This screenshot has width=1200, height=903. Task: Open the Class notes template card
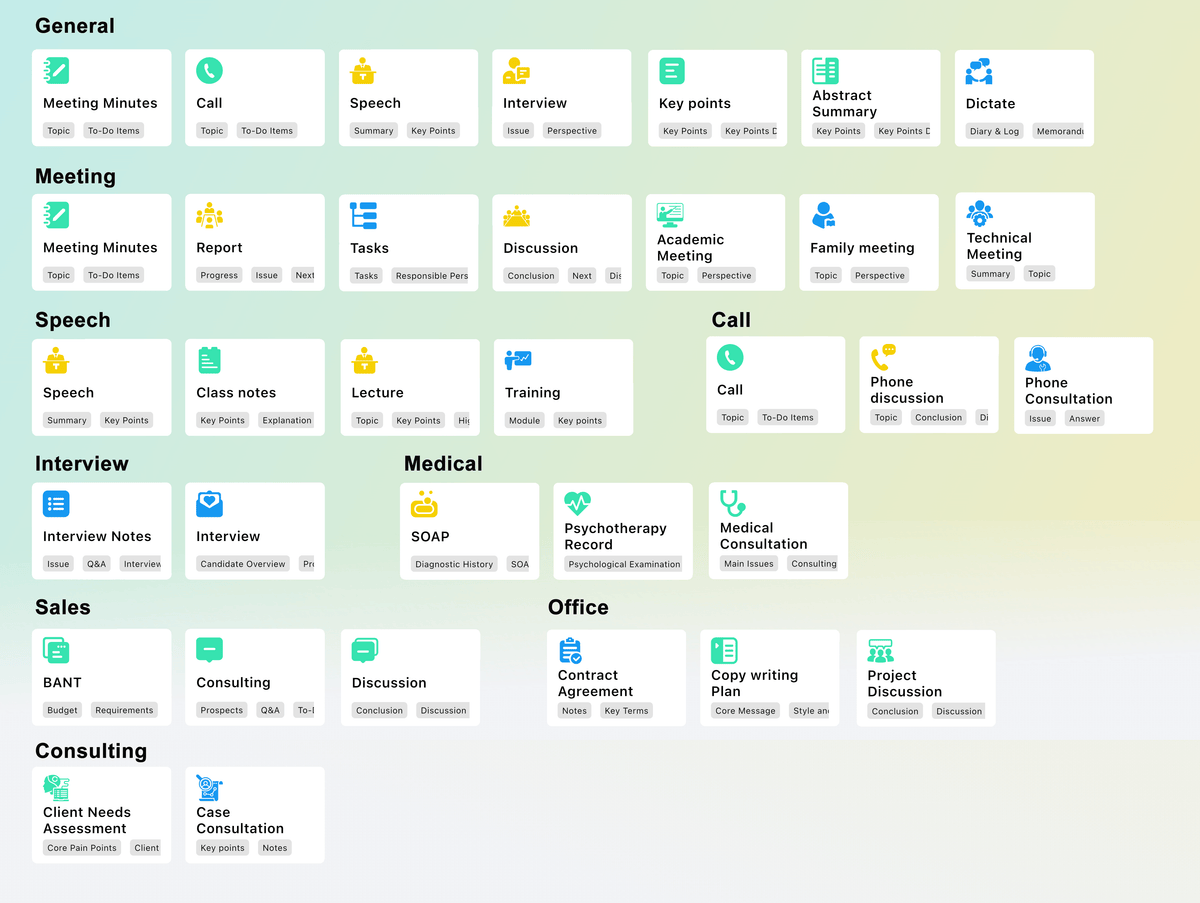[255, 387]
